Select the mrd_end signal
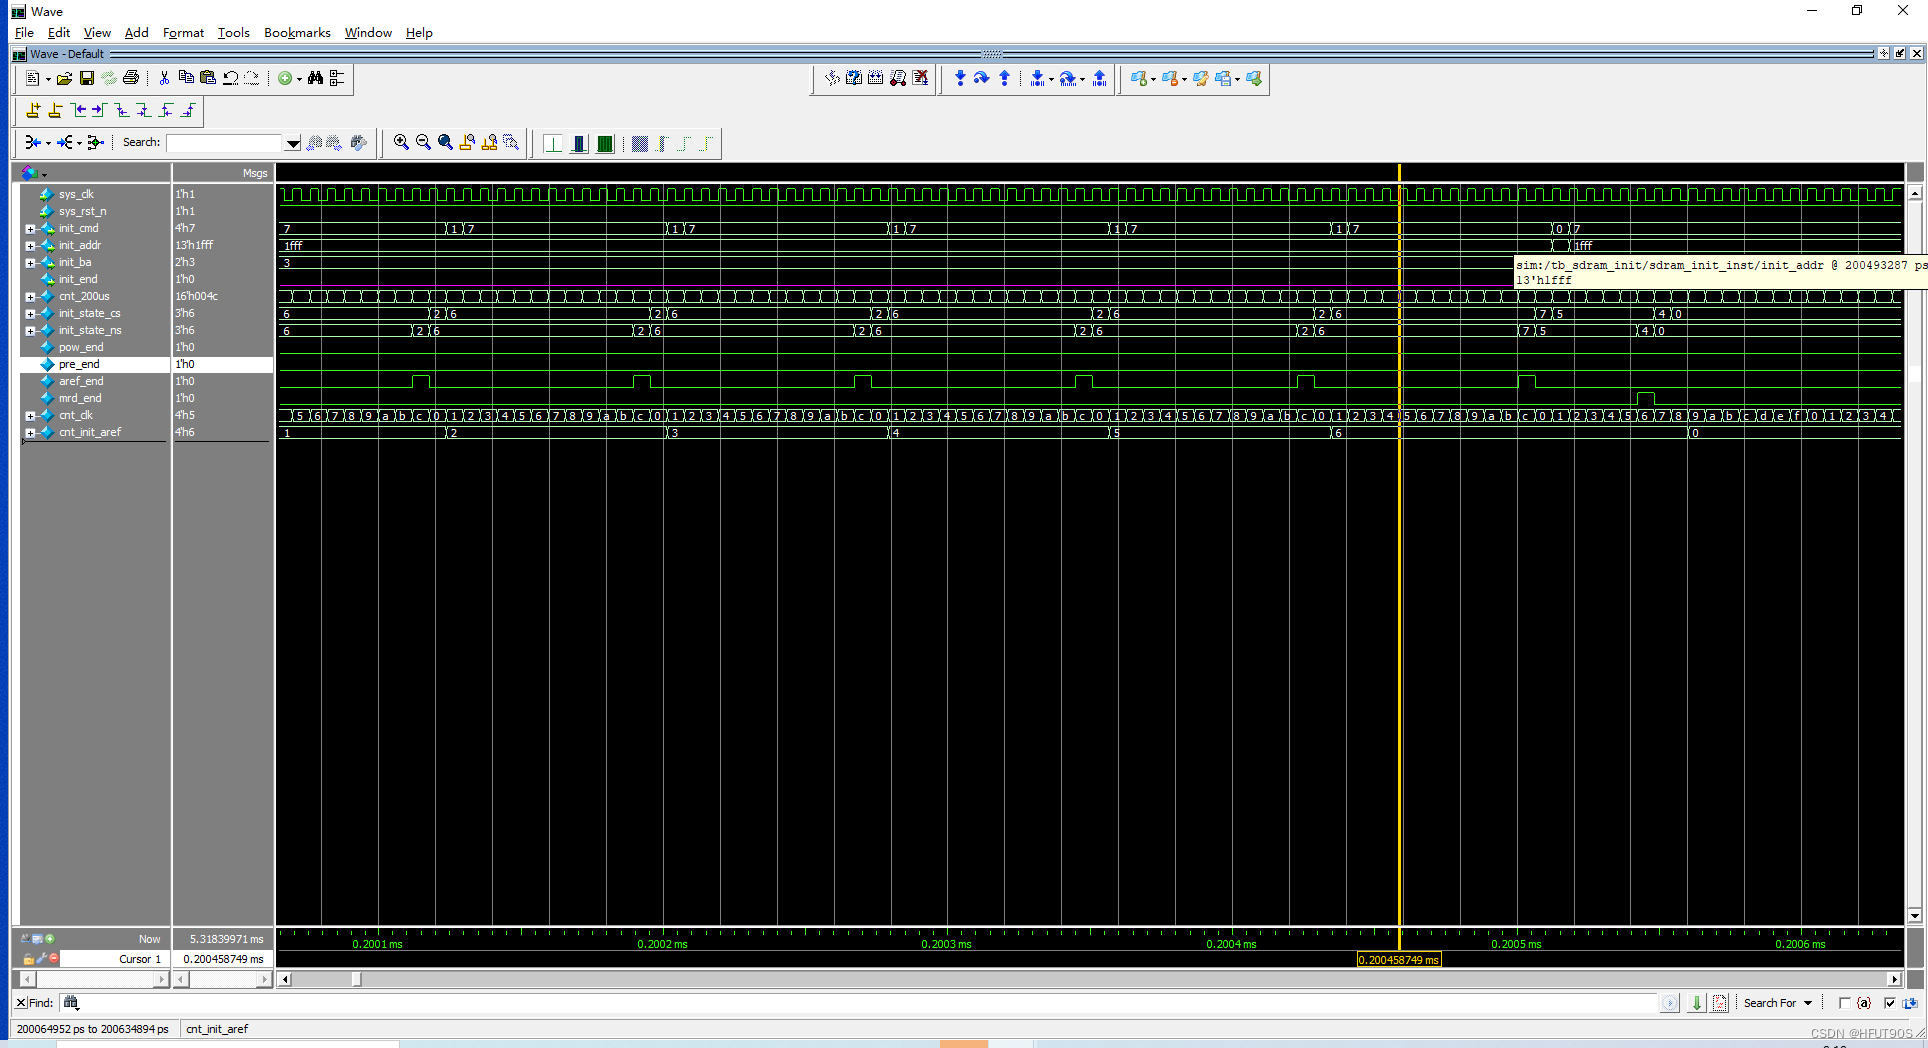Screen dimensions: 1928x1048 [x=80, y=399]
